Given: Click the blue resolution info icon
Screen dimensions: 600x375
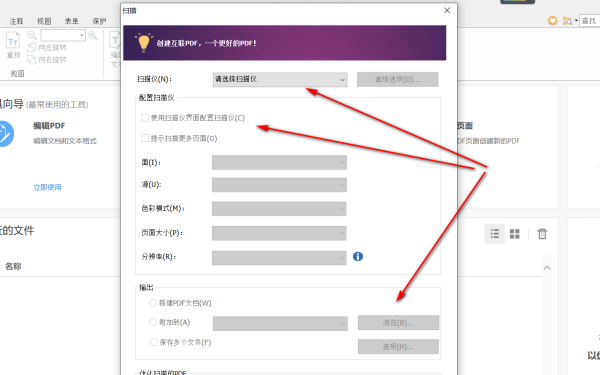Looking at the screenshot, I should (358, 256).
